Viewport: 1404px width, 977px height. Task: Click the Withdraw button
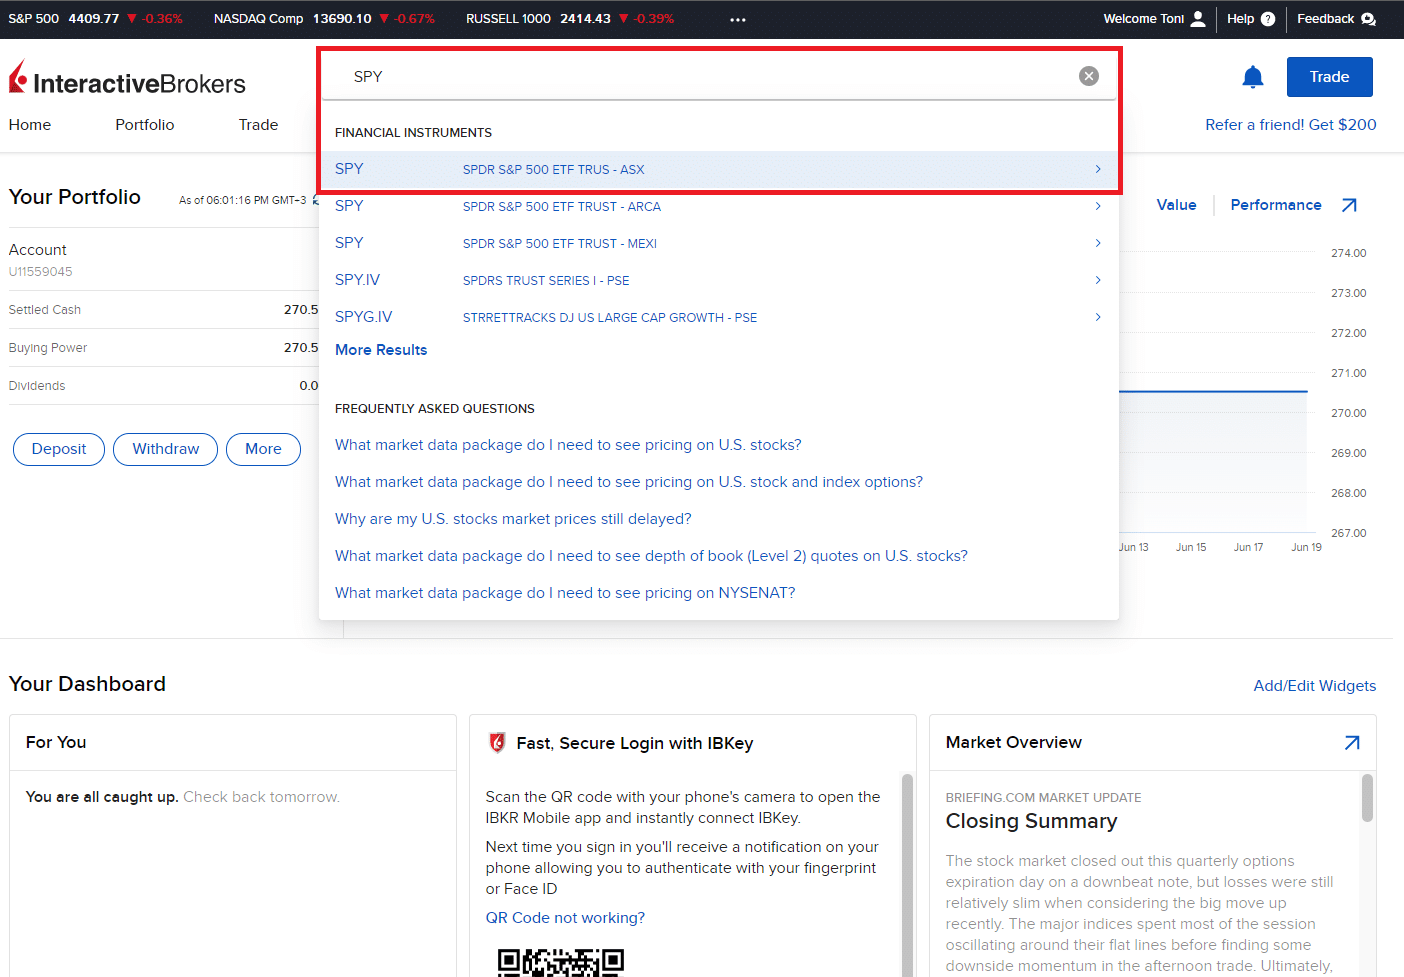coord(166,449)
